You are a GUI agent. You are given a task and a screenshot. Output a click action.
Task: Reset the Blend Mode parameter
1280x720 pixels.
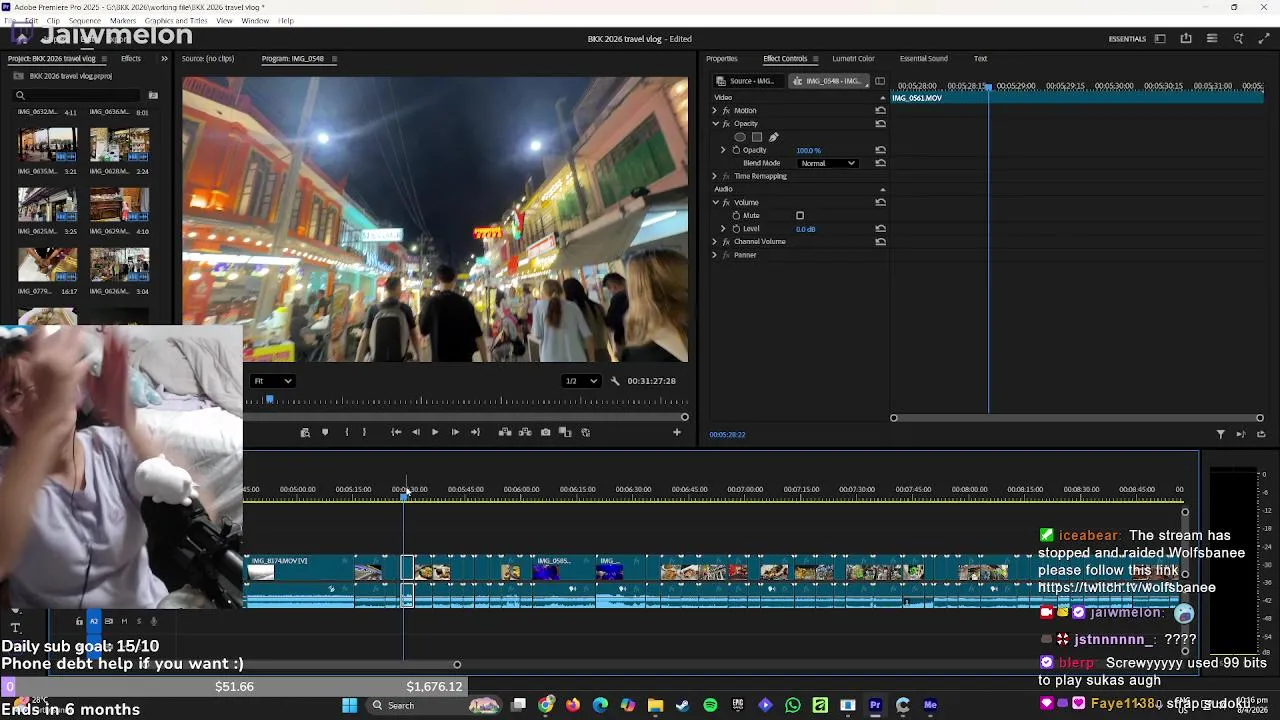point(880,163)
